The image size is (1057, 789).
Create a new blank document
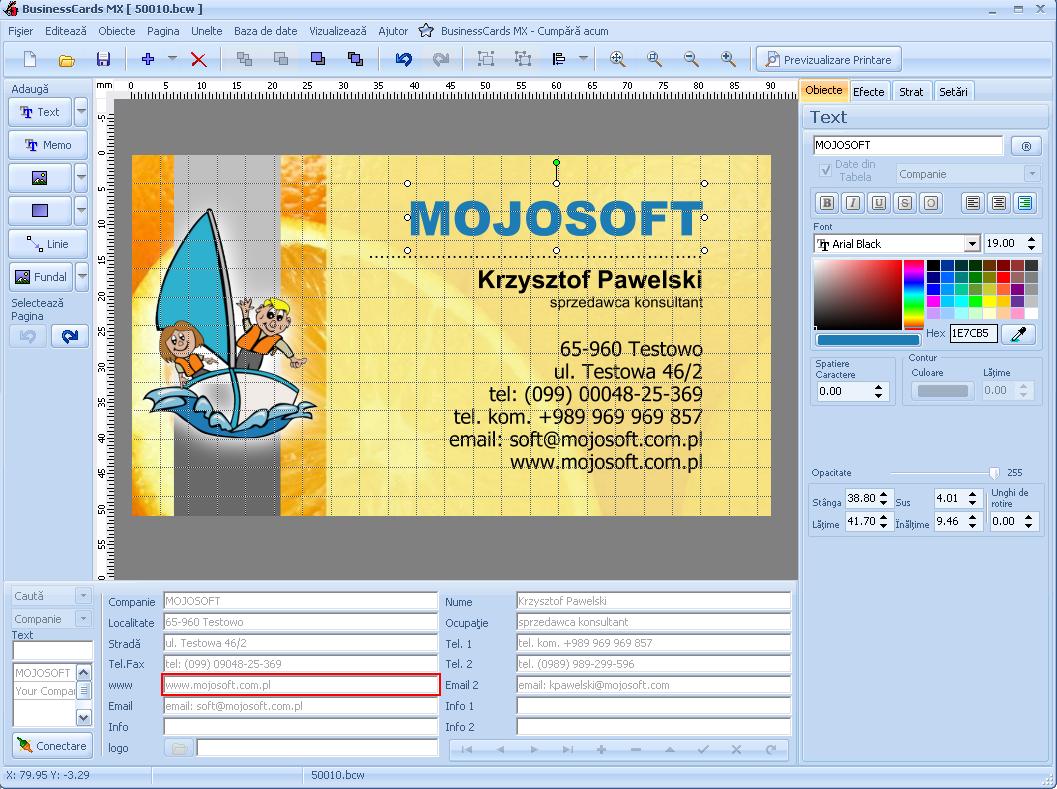(x=30, y=59)
